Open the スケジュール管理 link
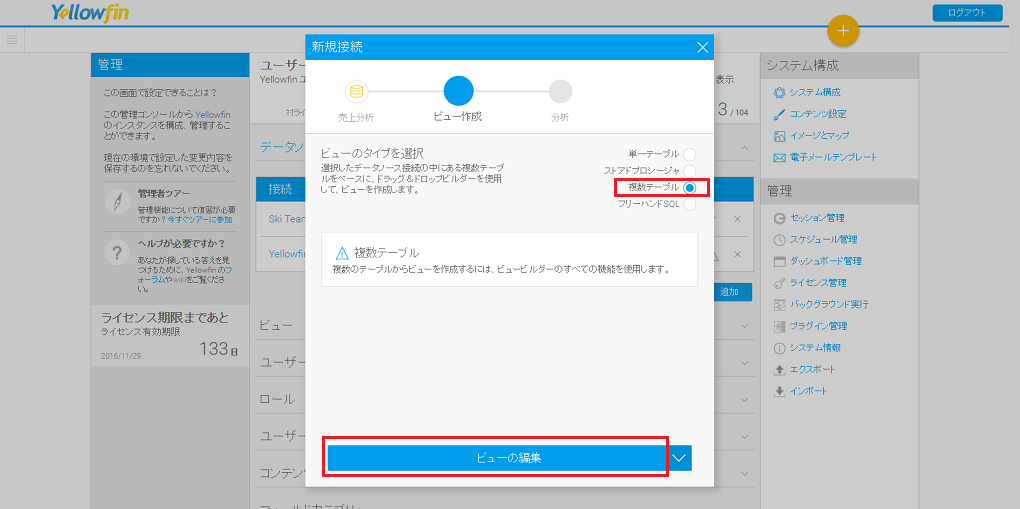The width and height of the screenshot is (1020, 509). pos(823,240)
